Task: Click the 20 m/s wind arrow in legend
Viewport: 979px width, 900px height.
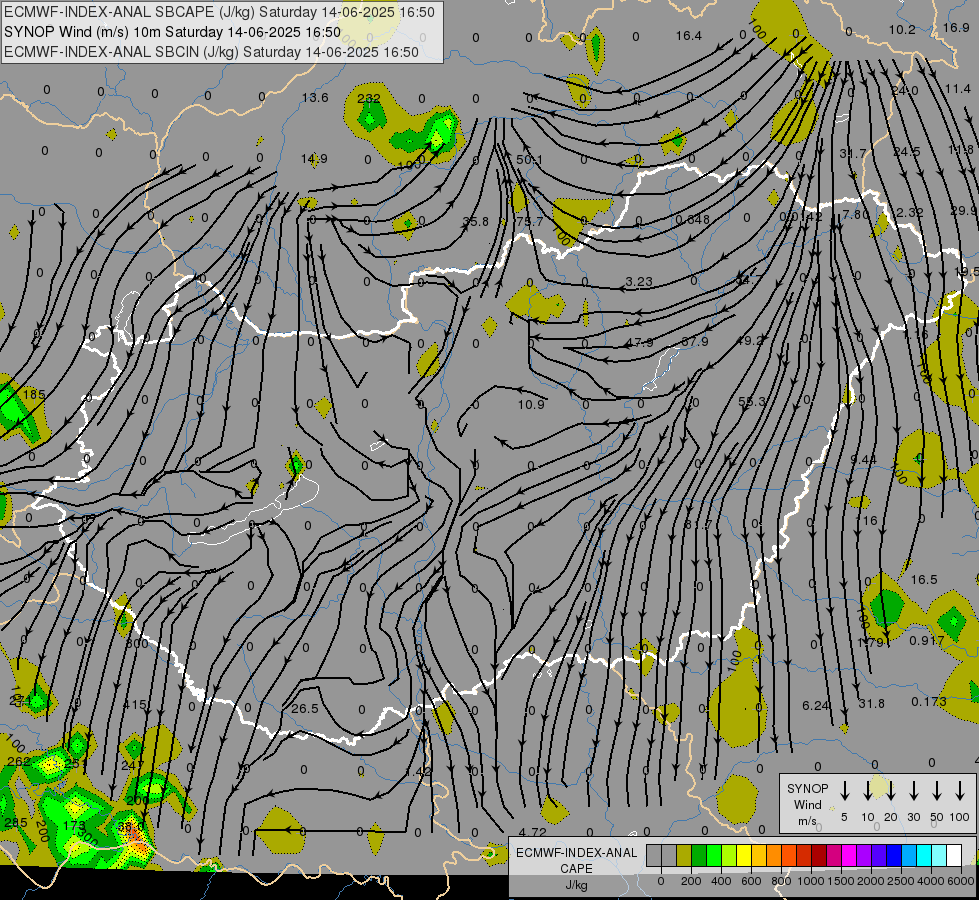Action: (890, 790)
